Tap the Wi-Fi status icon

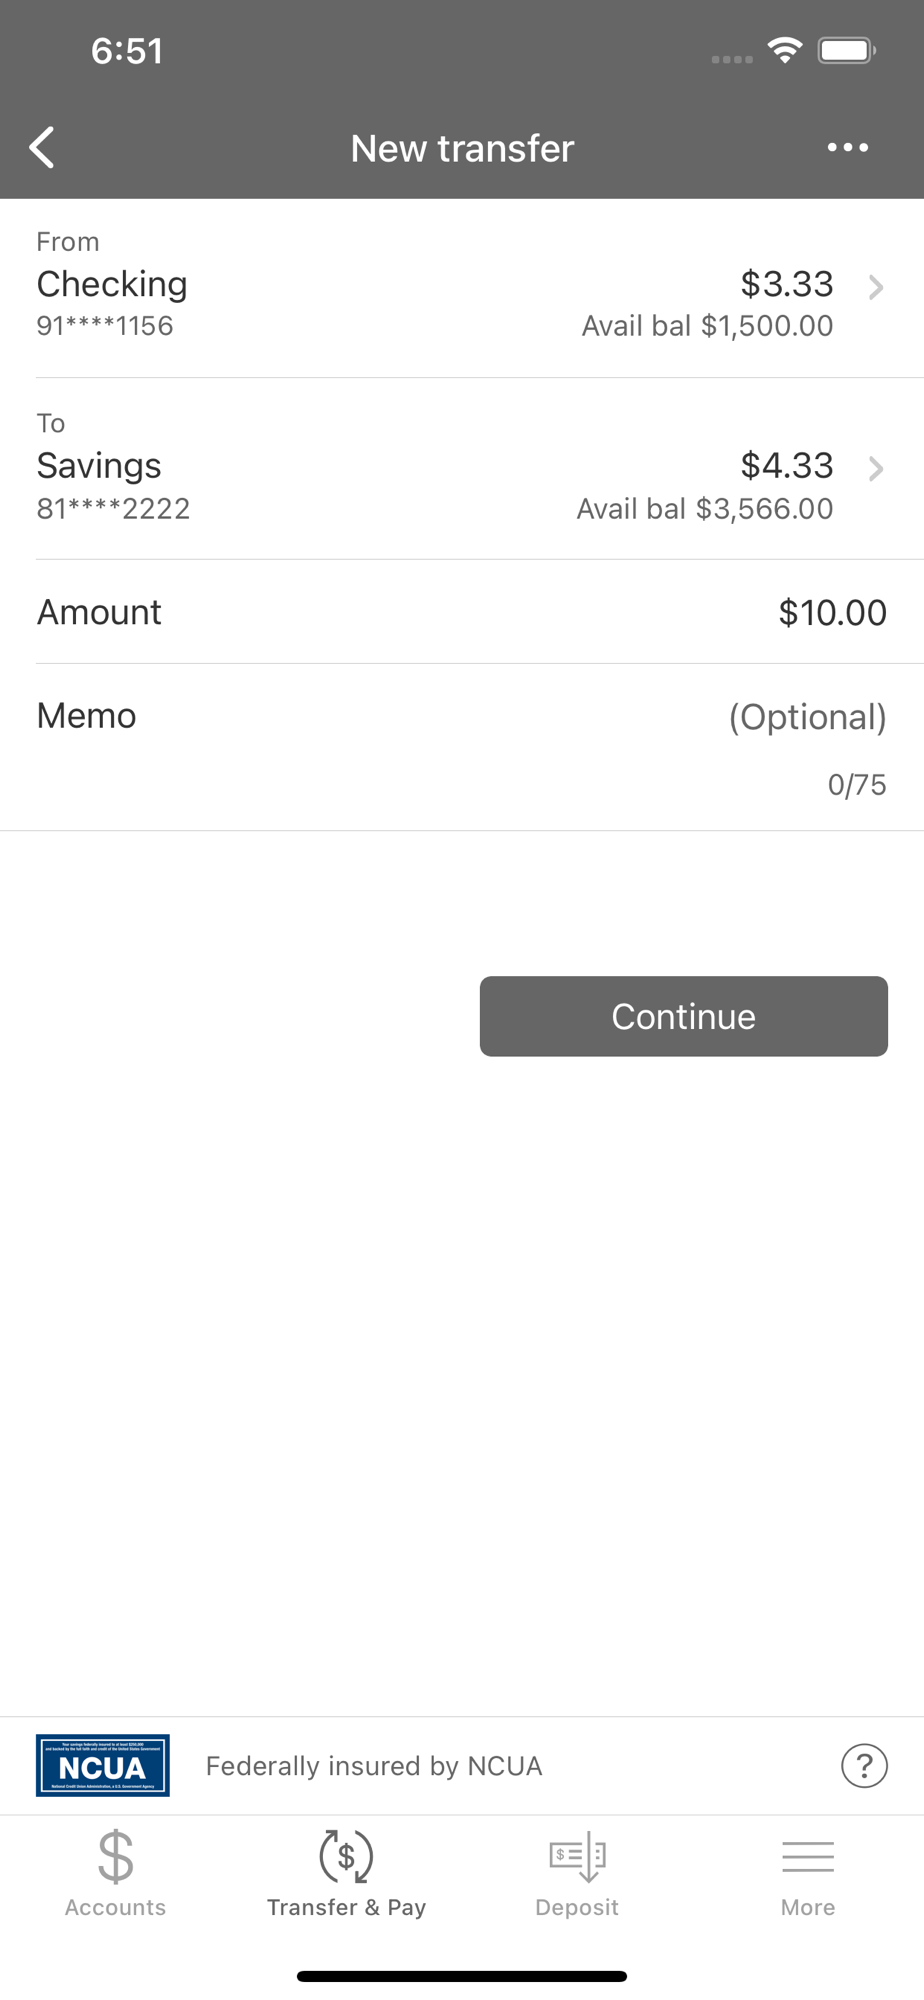(x=785, y=50)
